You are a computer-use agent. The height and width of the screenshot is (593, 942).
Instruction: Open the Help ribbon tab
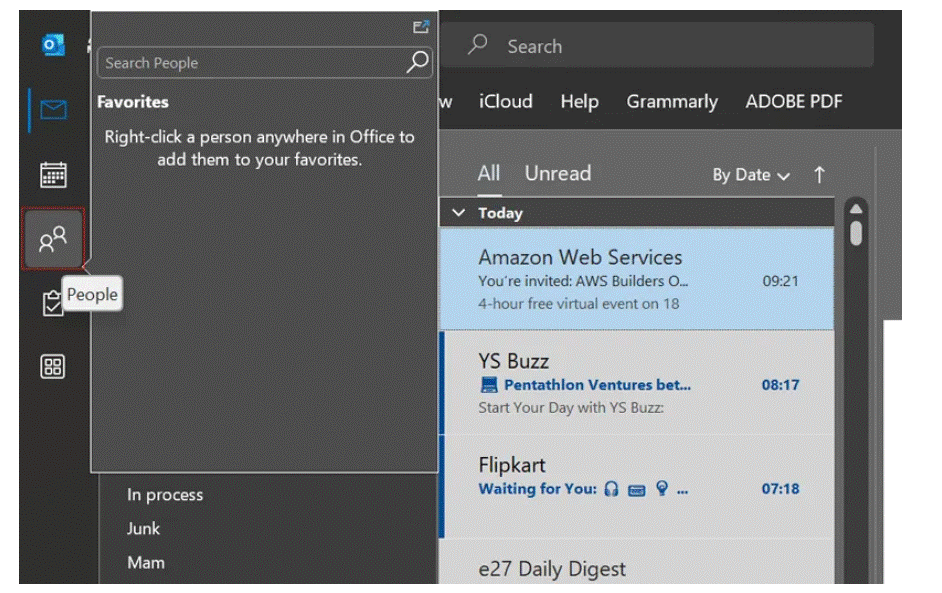(x=579, y=102)
